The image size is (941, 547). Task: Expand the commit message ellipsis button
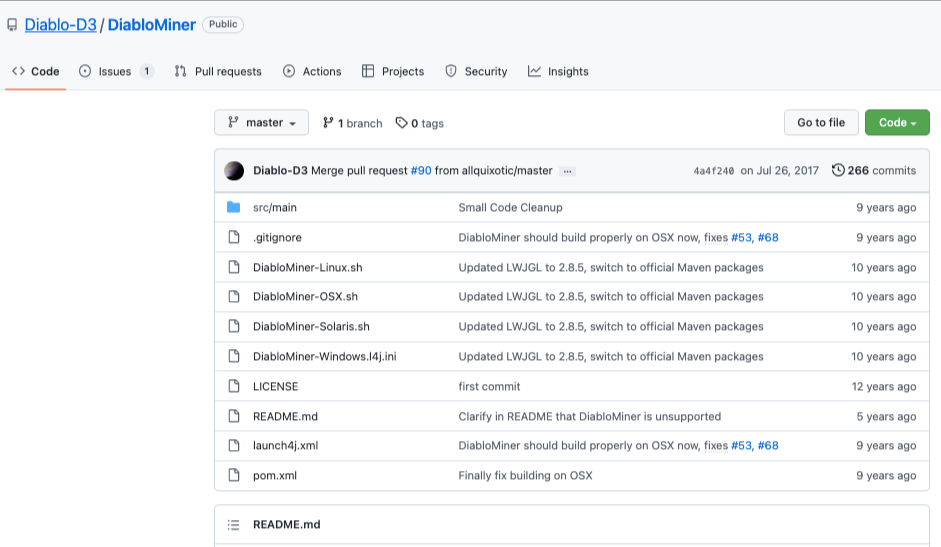tap(567, 171)
